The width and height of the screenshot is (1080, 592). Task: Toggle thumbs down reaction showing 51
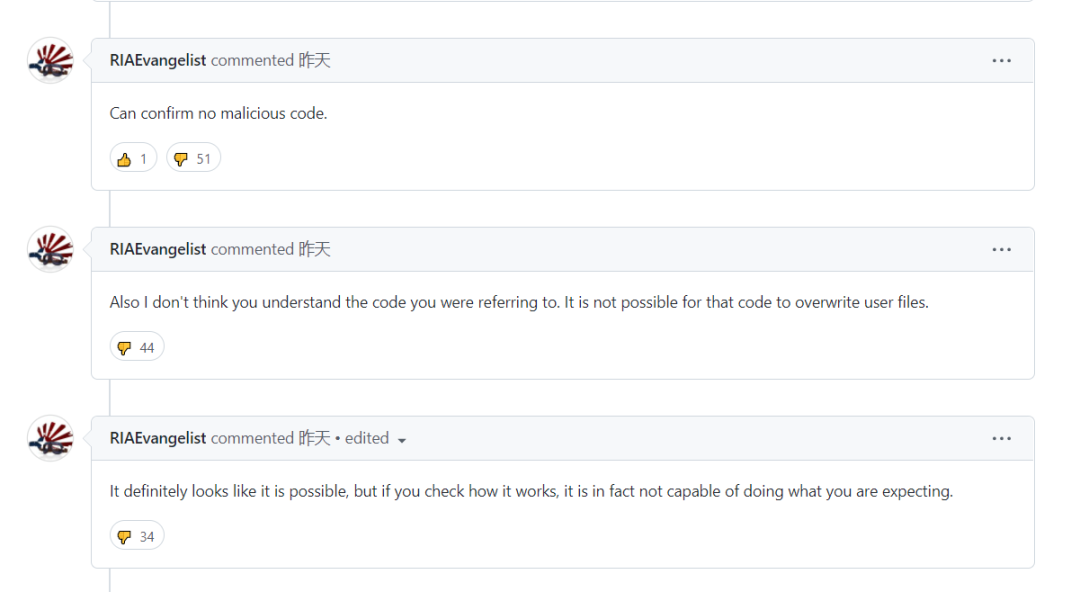click(x=193, y=158)
